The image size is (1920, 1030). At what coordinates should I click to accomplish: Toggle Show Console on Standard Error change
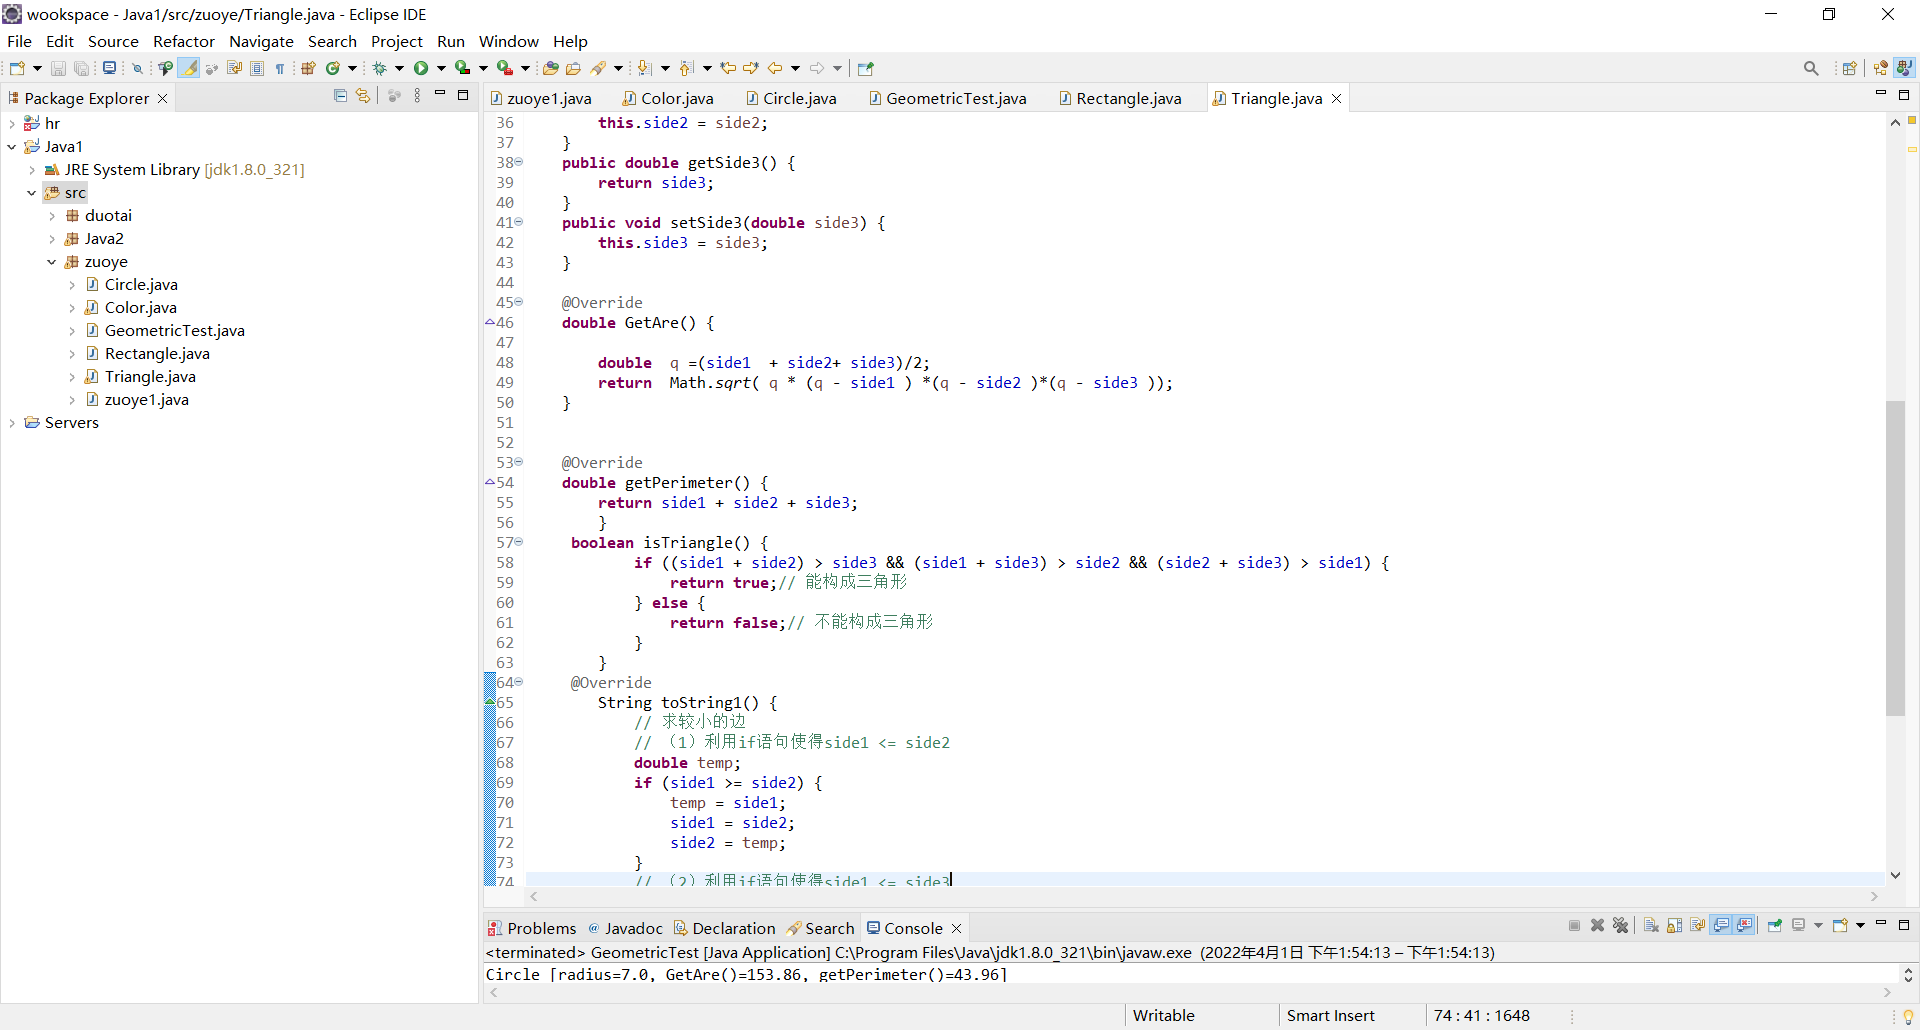tap(1745, 925)
